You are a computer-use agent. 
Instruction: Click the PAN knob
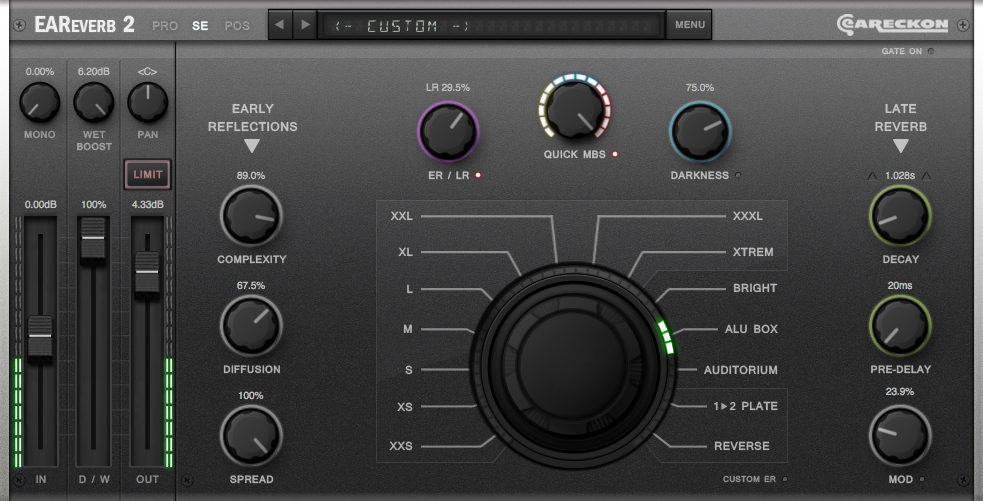[x=147, y=102]
